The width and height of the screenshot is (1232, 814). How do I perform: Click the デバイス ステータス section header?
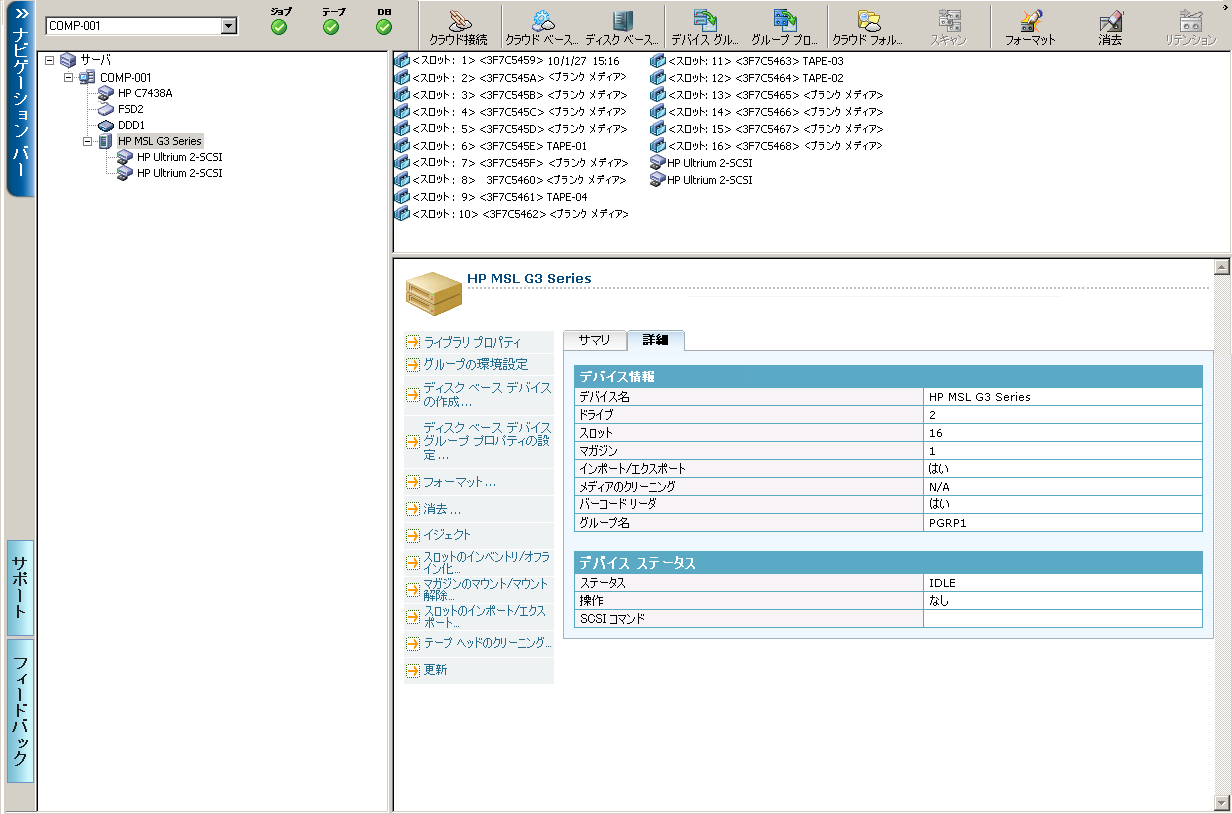[x=888, y=563]
